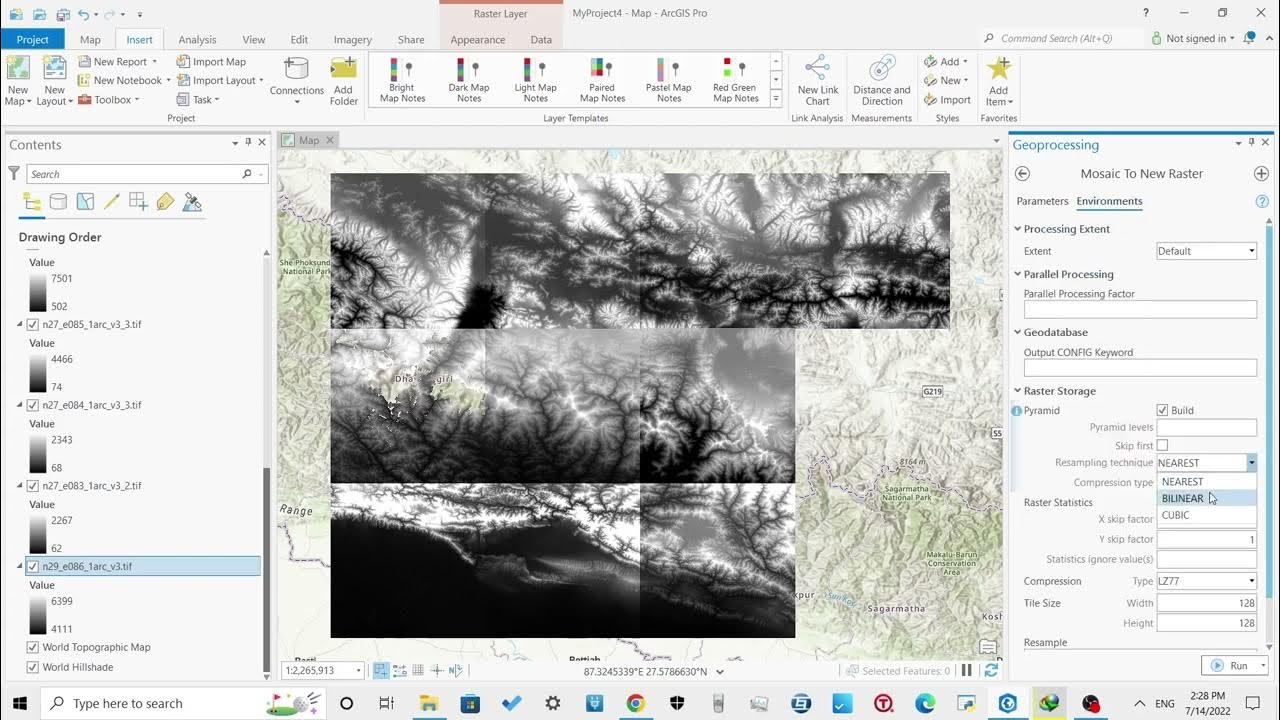Apply the Dark Map Notes template
Screen dimensions: 1280x720
click(468, 80)
